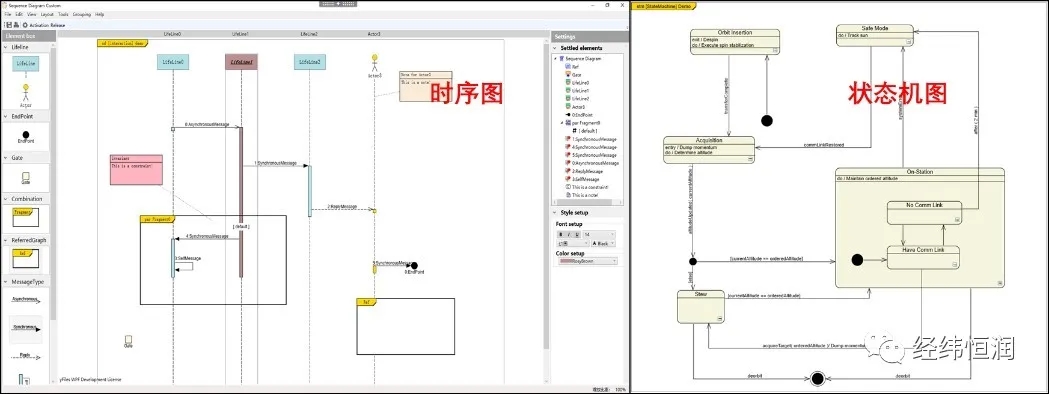
Task: Open the RosyBrown color setup dropdown
Action: (587, 262)
